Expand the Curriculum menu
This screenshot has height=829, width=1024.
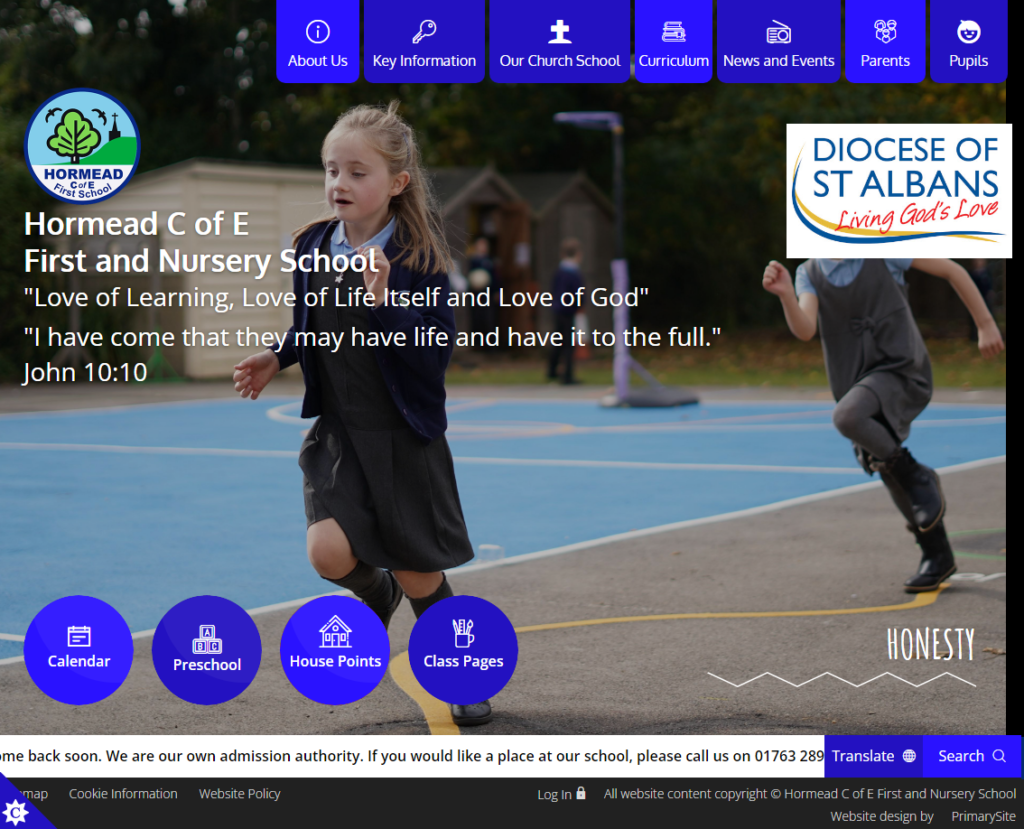click(674, 42)
